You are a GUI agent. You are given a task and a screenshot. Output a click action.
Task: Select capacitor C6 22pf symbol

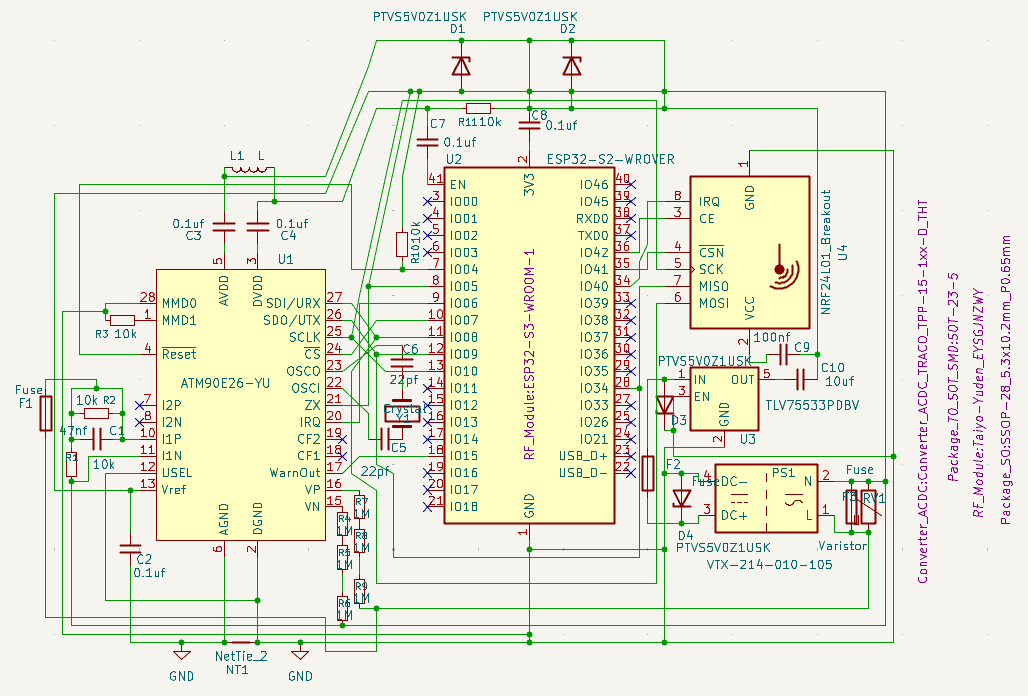(x=402, y=362)
